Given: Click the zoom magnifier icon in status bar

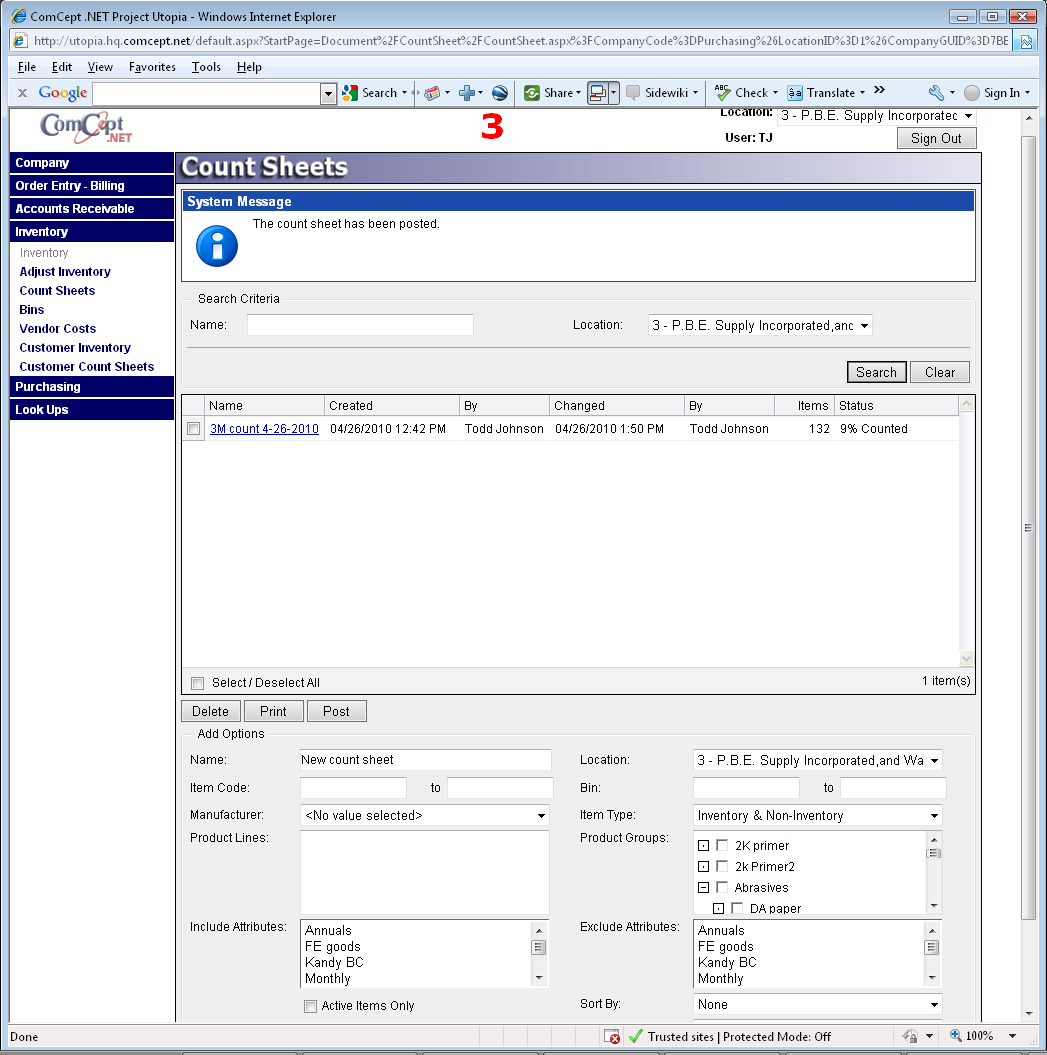Looking at the screenshot, I should tap(956, 1036).
